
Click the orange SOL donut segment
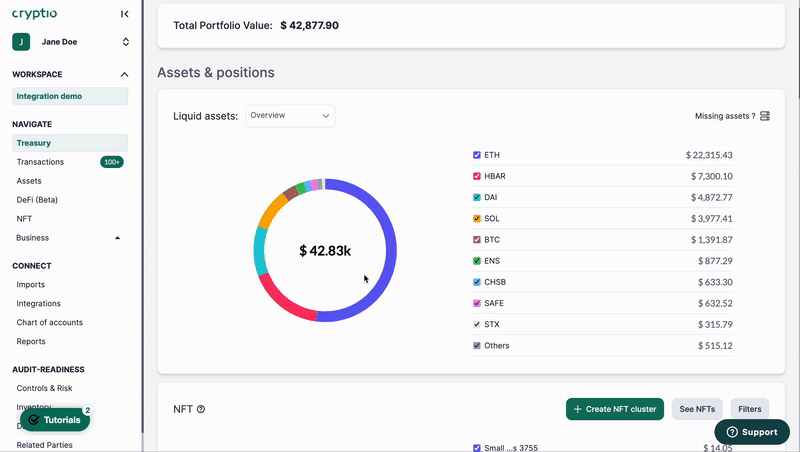(x=272, y=211)
